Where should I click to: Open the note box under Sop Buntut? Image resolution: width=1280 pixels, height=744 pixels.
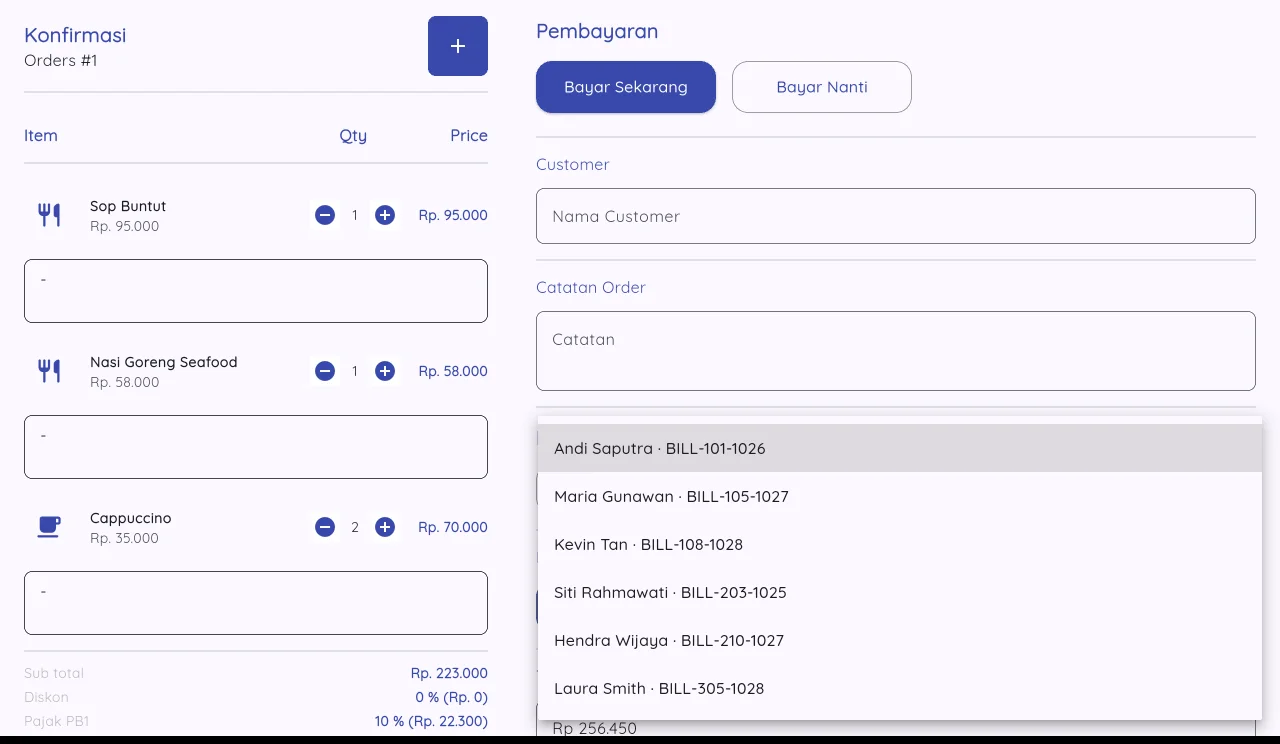(x=256, y=291)
